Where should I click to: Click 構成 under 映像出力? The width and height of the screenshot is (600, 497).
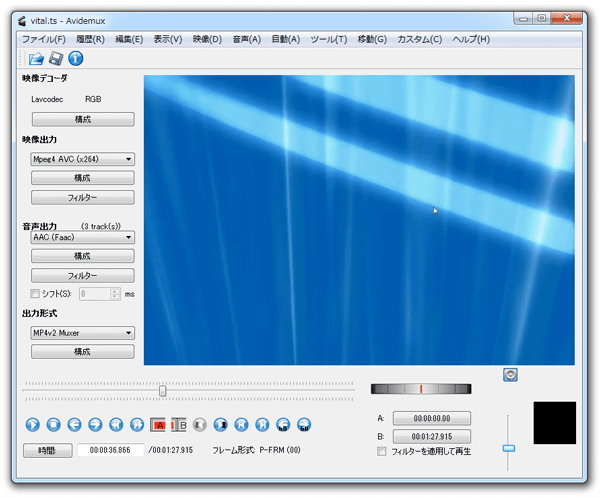tap(83, 178)
